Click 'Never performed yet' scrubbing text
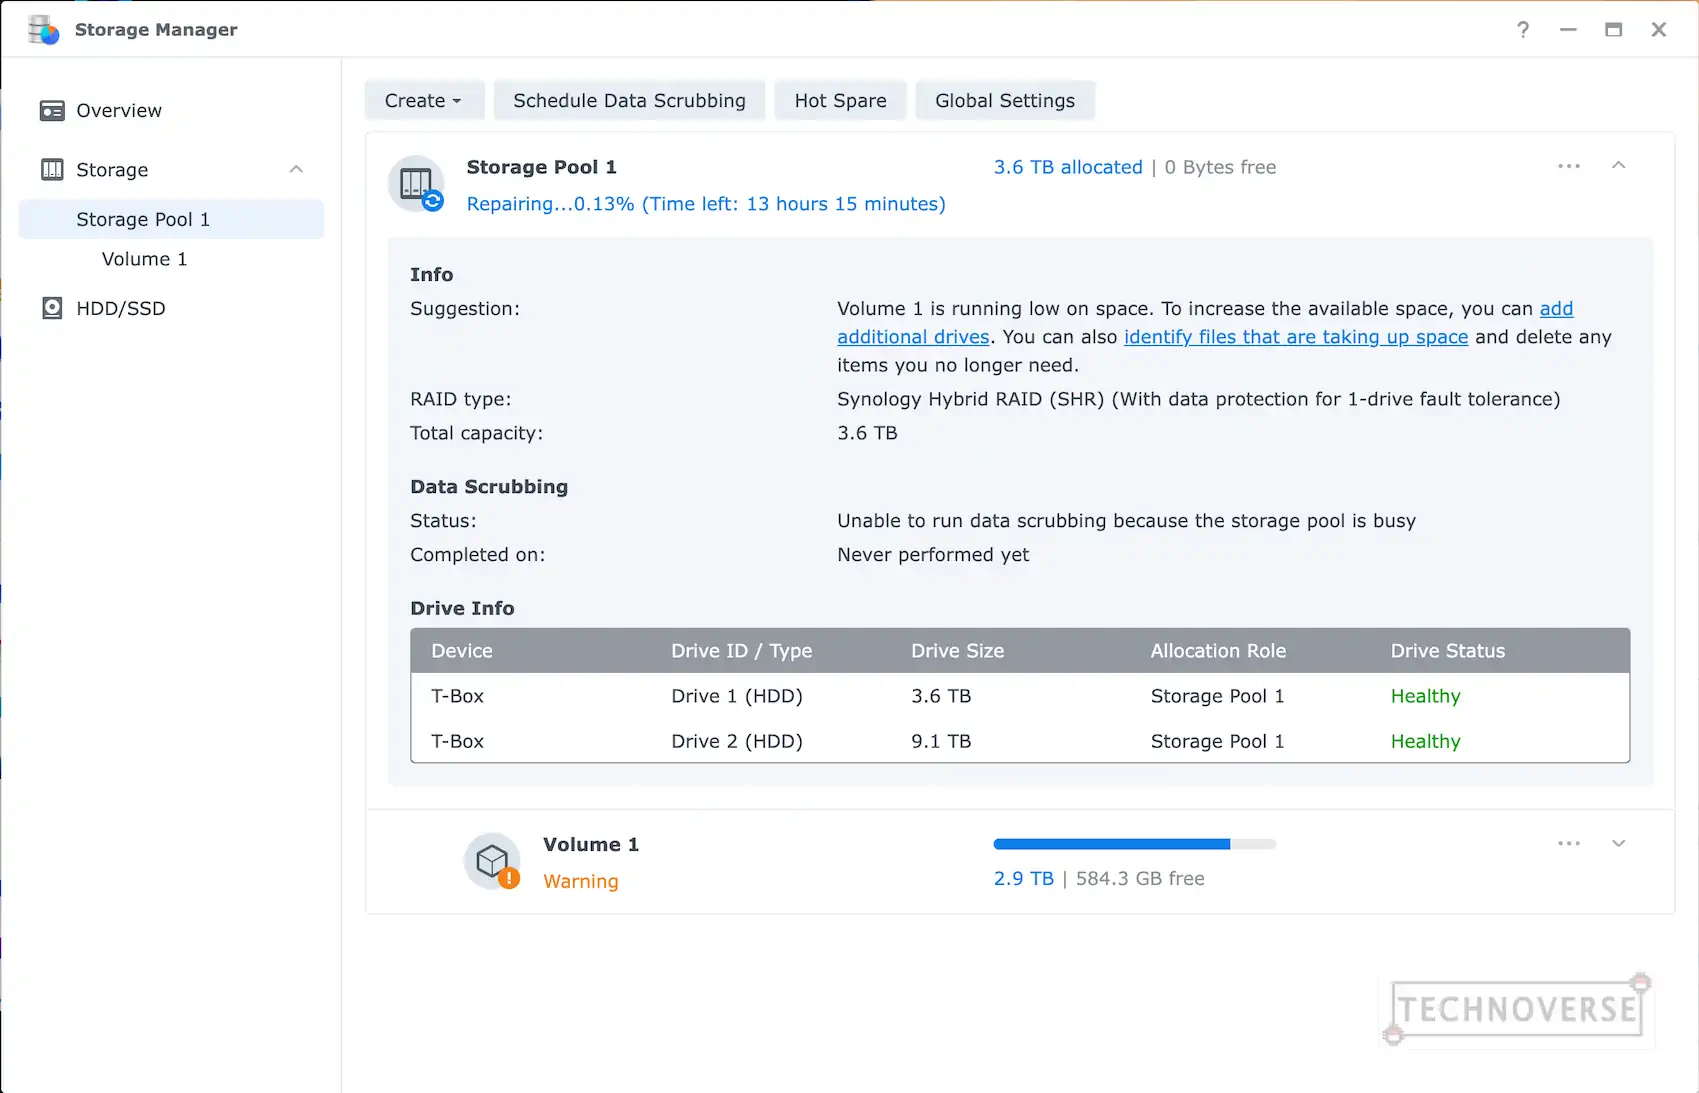1699x1093 pixels. [x=933, y=555]
